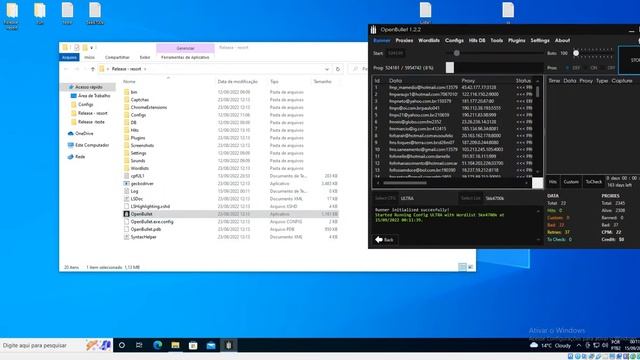Select data row with Id 1
640x360 pixels.
454,87
